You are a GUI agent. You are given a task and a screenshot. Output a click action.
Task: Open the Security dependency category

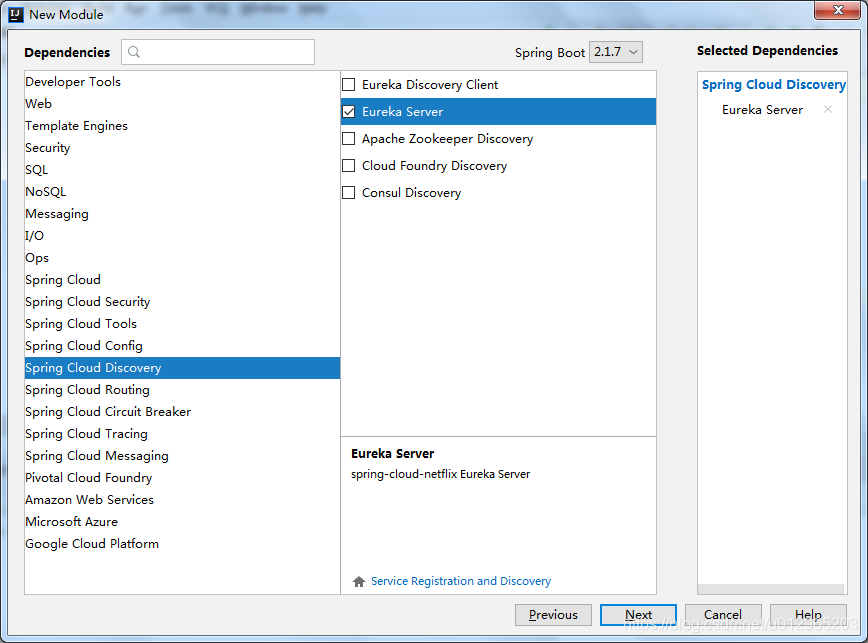point(182,148)
